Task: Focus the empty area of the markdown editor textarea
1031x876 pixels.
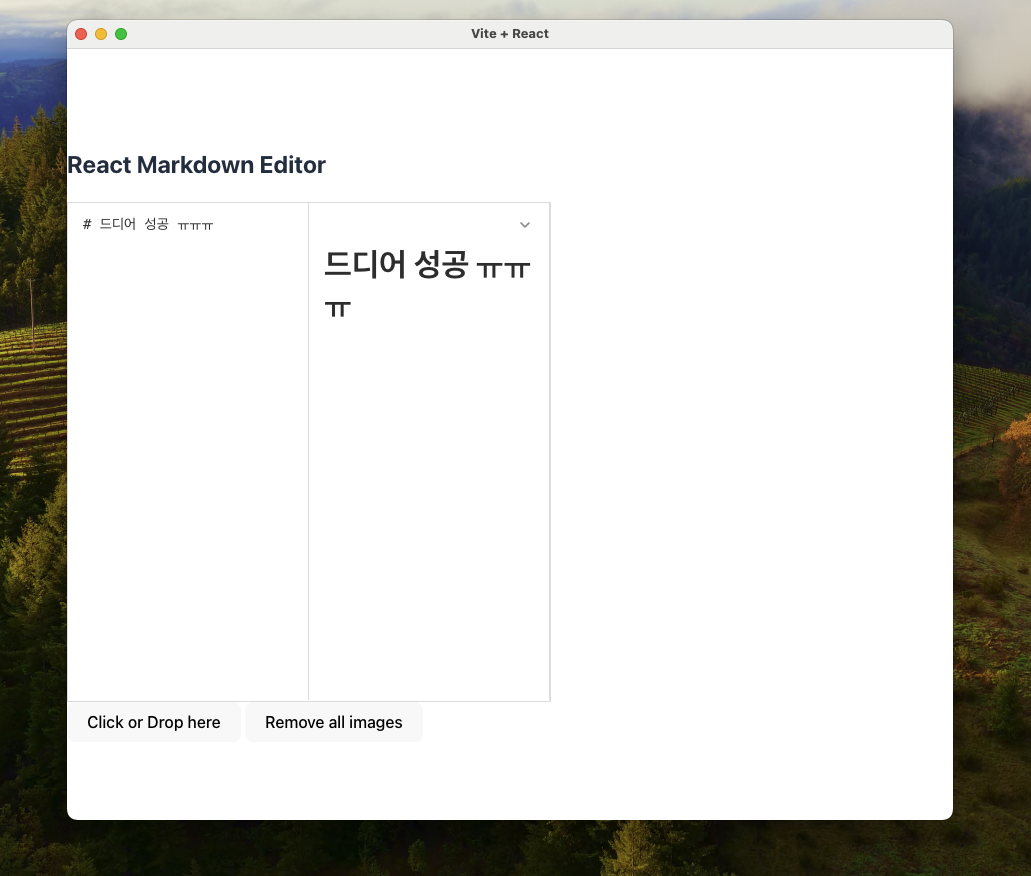Action: click(x=187, y=460)
